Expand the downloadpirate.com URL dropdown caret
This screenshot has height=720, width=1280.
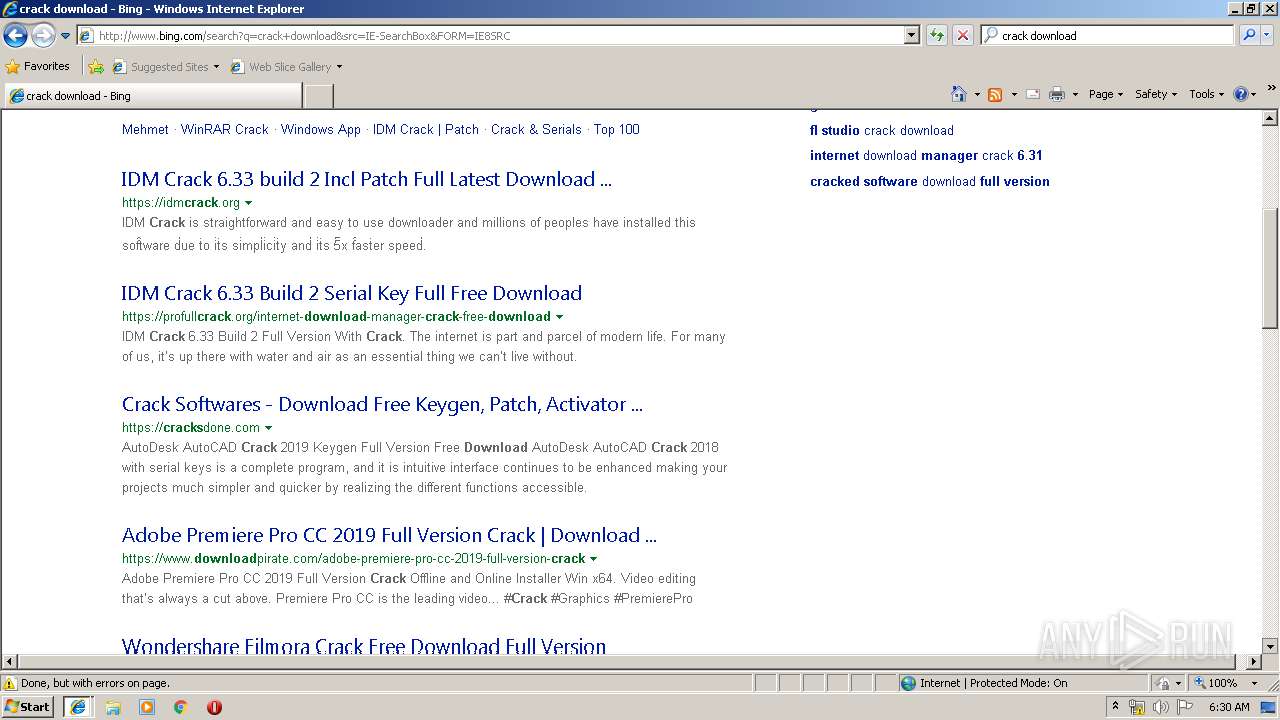point(593,559)
